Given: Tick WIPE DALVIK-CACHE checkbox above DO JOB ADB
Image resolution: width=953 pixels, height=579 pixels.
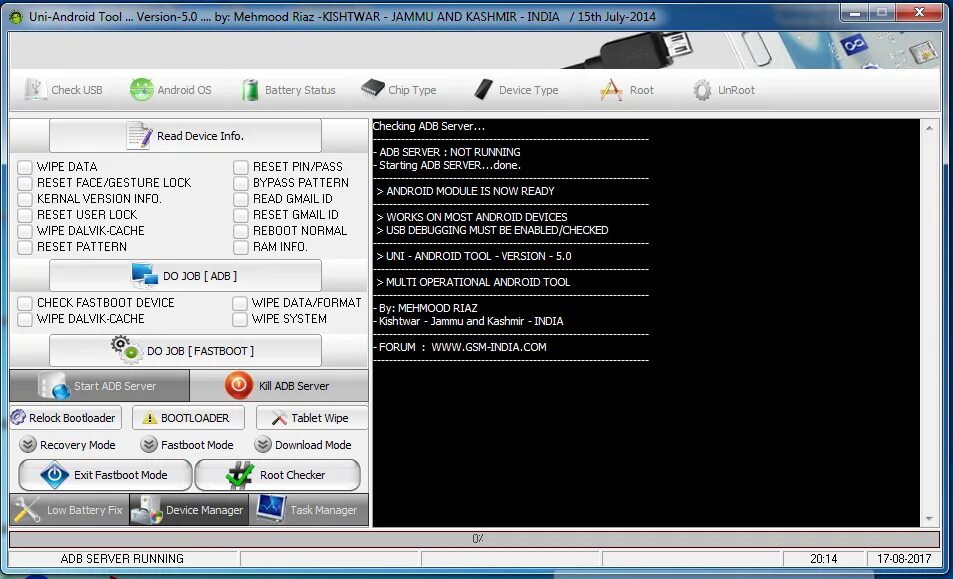Looking at the screenshot, I should pos(25,231).
